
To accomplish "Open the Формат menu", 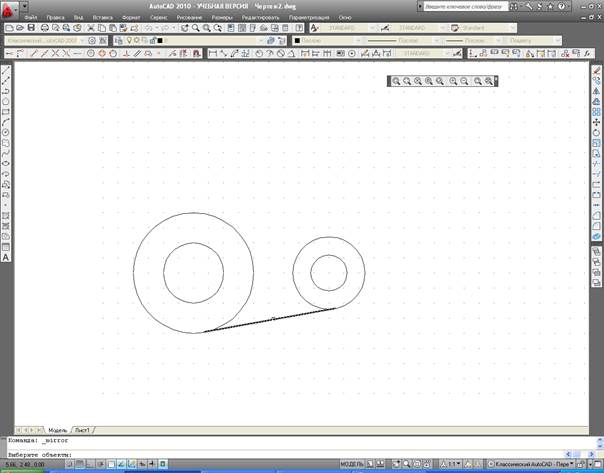I will [x=131, y=17].
